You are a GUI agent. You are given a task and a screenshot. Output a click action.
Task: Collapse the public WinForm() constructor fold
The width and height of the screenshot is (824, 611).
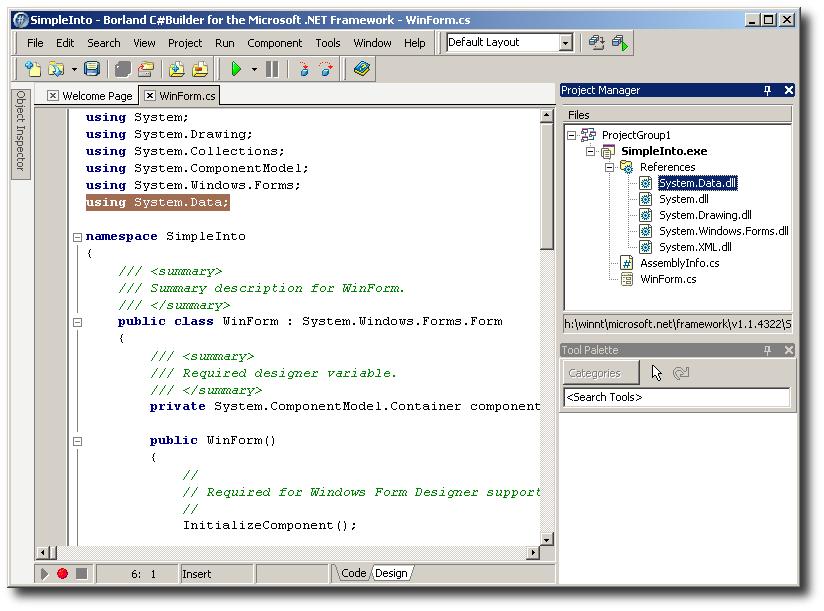(77, 441)
